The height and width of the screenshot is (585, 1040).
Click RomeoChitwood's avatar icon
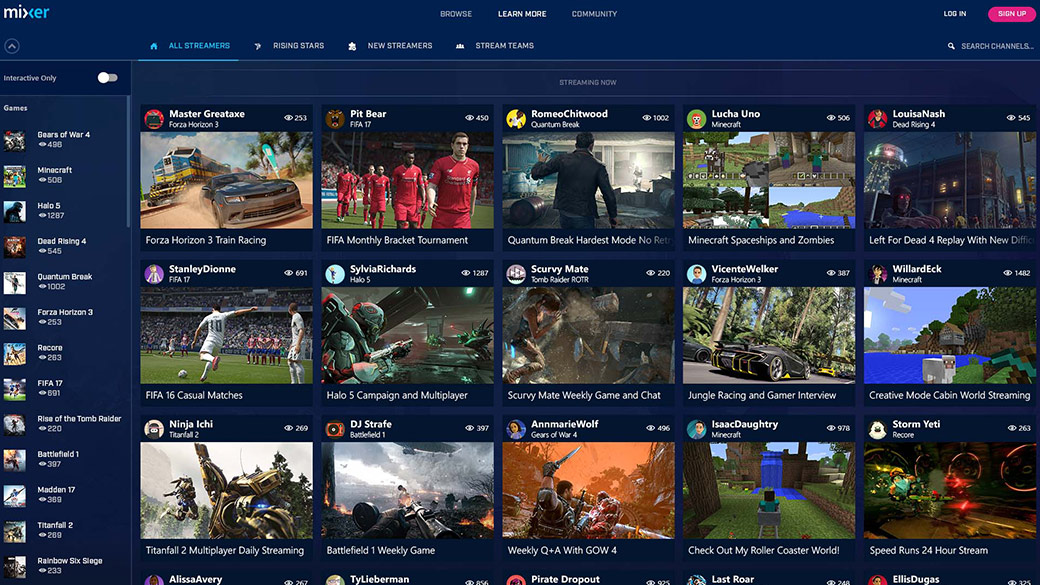point(516,119)
